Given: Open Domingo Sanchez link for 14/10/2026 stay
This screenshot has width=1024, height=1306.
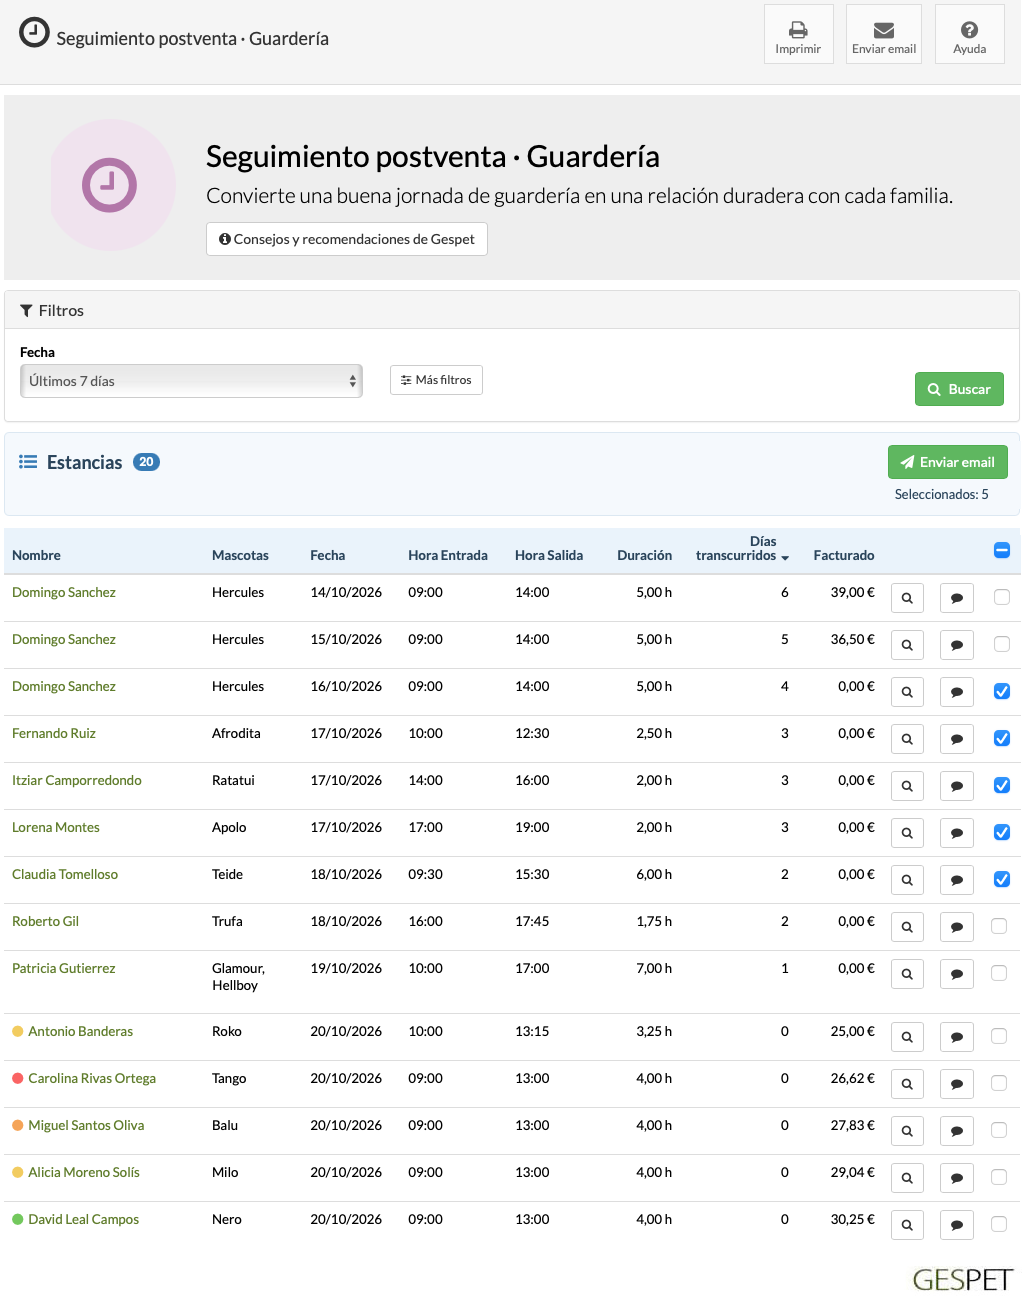Looking at the screenshot, I should coord(64,592).
